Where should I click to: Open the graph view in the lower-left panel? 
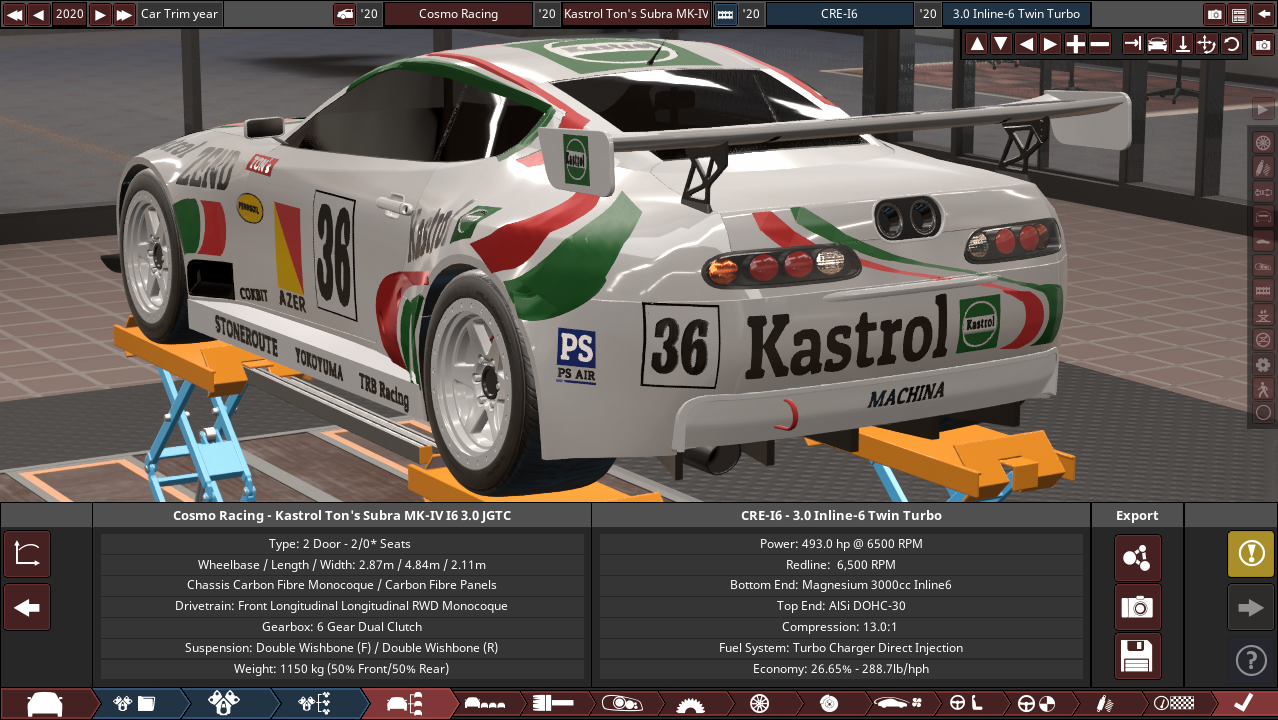27,554
